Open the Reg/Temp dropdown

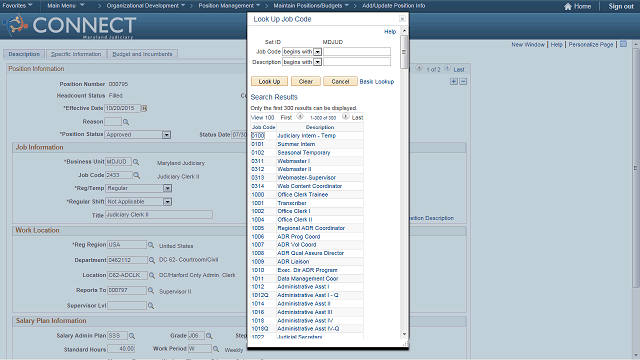[167, 189]
